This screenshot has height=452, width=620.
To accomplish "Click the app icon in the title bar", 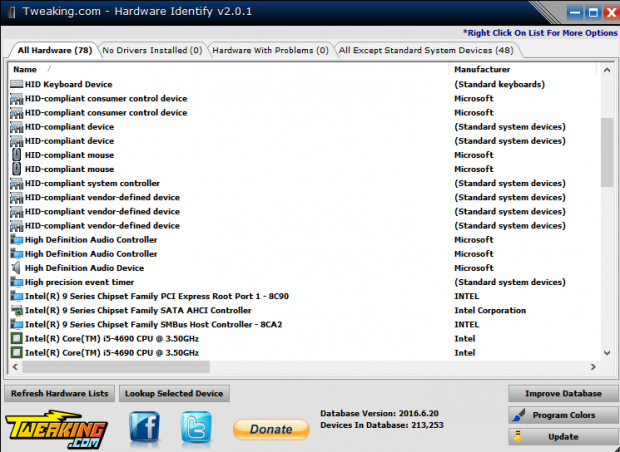I will (x=11, y=12).
